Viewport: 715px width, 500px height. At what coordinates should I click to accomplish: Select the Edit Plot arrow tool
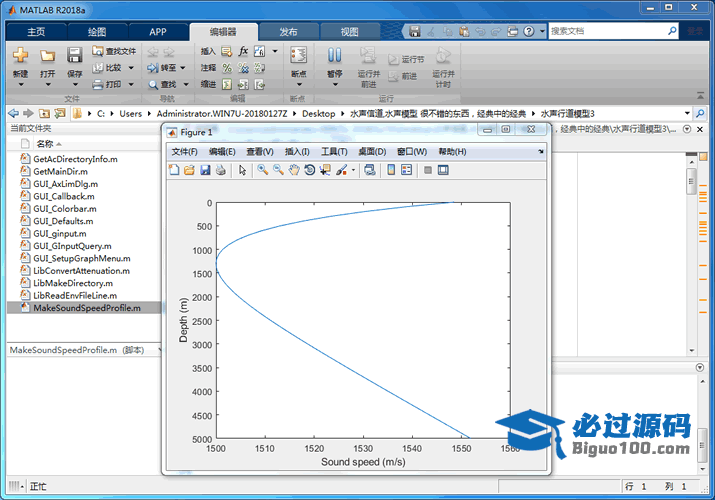[242, 170]
